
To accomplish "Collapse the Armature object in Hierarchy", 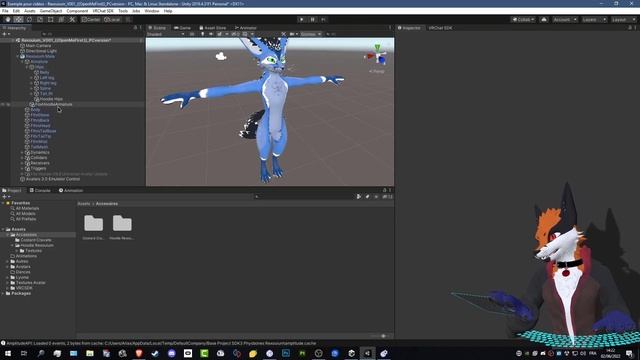I will pos(22,62).
